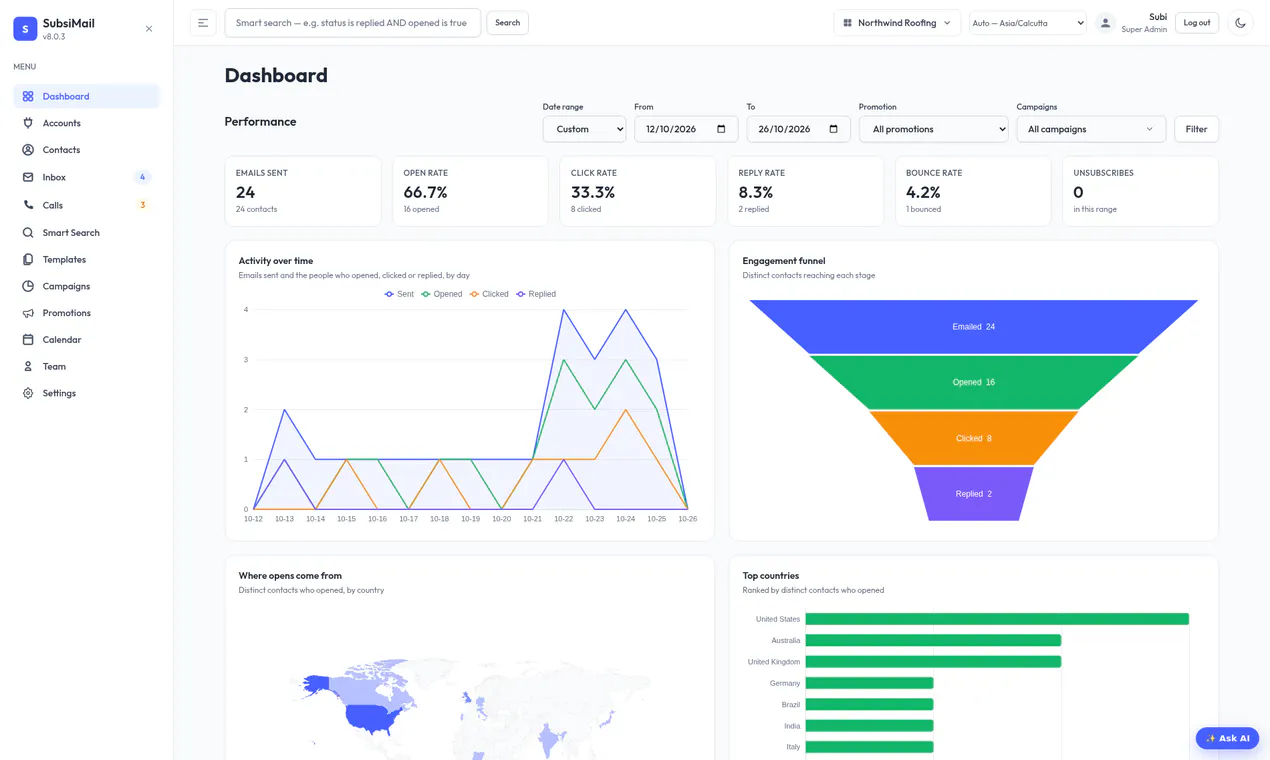Click the Accounts plug icon
Screen dimensions: 1270x760
tap(28, 123)
